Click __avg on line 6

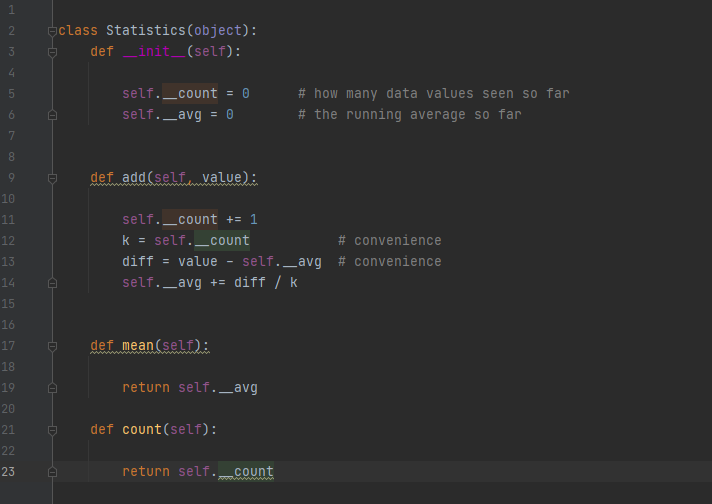click(x=182, y=114)
